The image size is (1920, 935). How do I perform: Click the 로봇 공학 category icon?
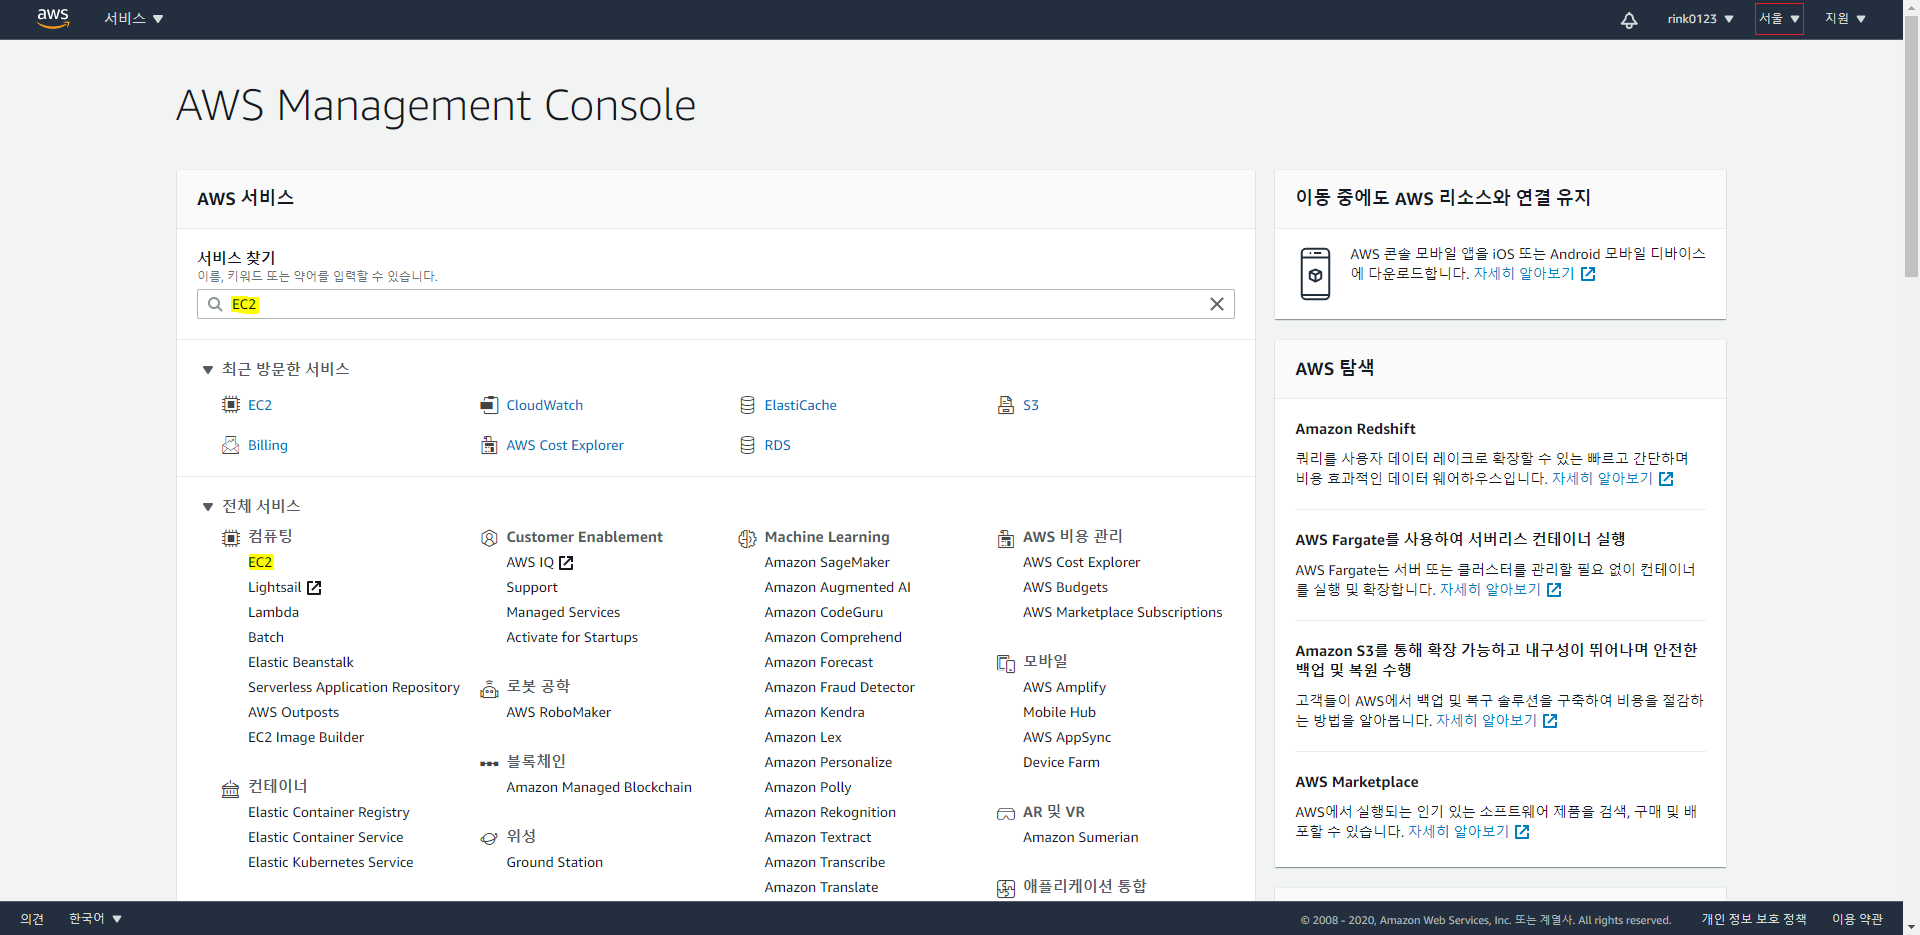(489, 688)
